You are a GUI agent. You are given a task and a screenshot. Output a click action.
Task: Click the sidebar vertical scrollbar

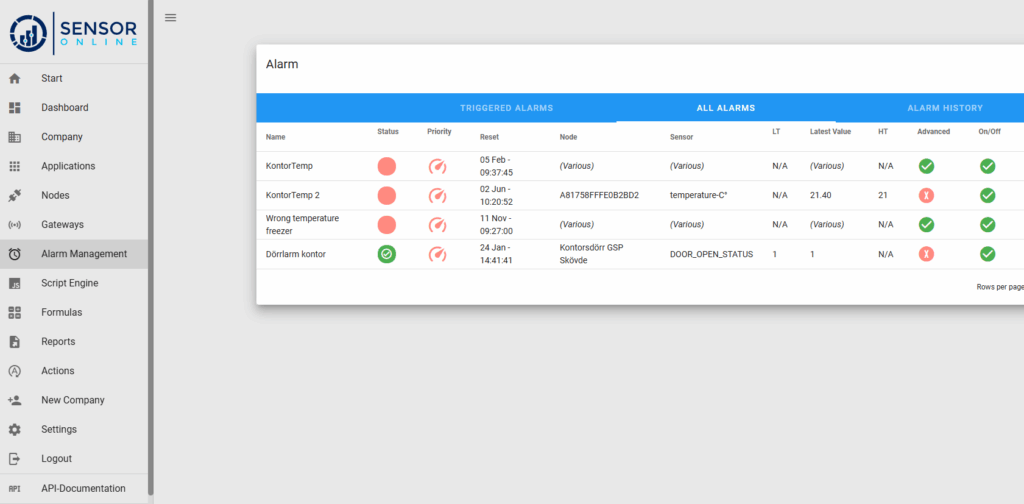[x=151, y=250]
